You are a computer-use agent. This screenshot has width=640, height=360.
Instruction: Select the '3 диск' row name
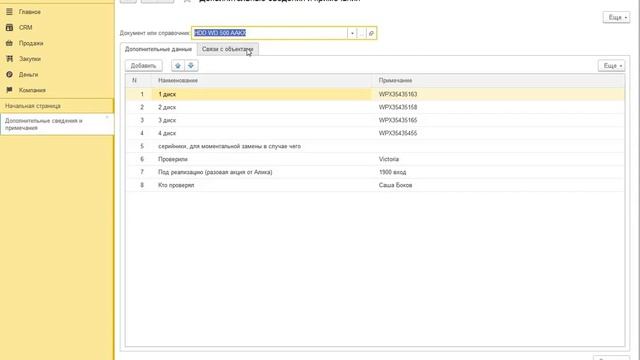coord(167,120)
